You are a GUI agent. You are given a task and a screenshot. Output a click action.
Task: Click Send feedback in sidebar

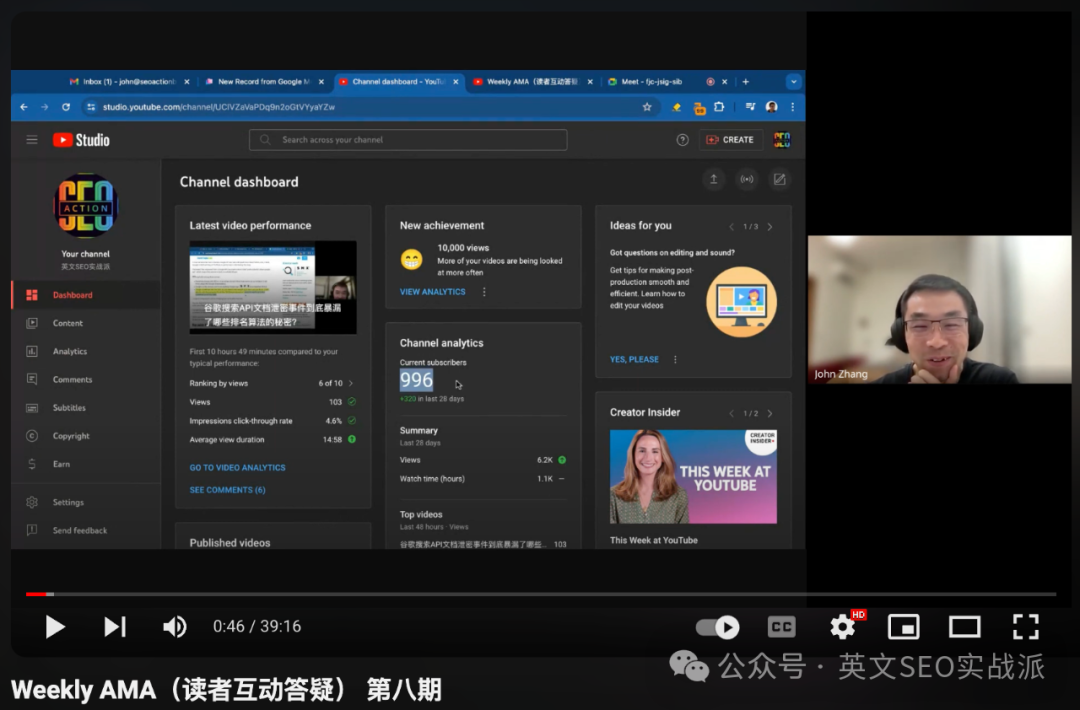pos(86,530)
